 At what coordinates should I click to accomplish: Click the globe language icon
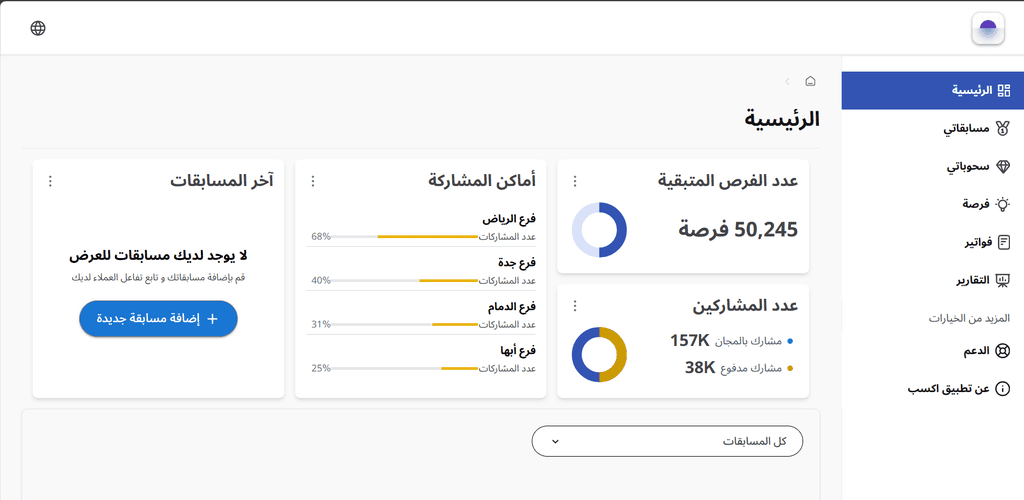[x=38, y=28]
